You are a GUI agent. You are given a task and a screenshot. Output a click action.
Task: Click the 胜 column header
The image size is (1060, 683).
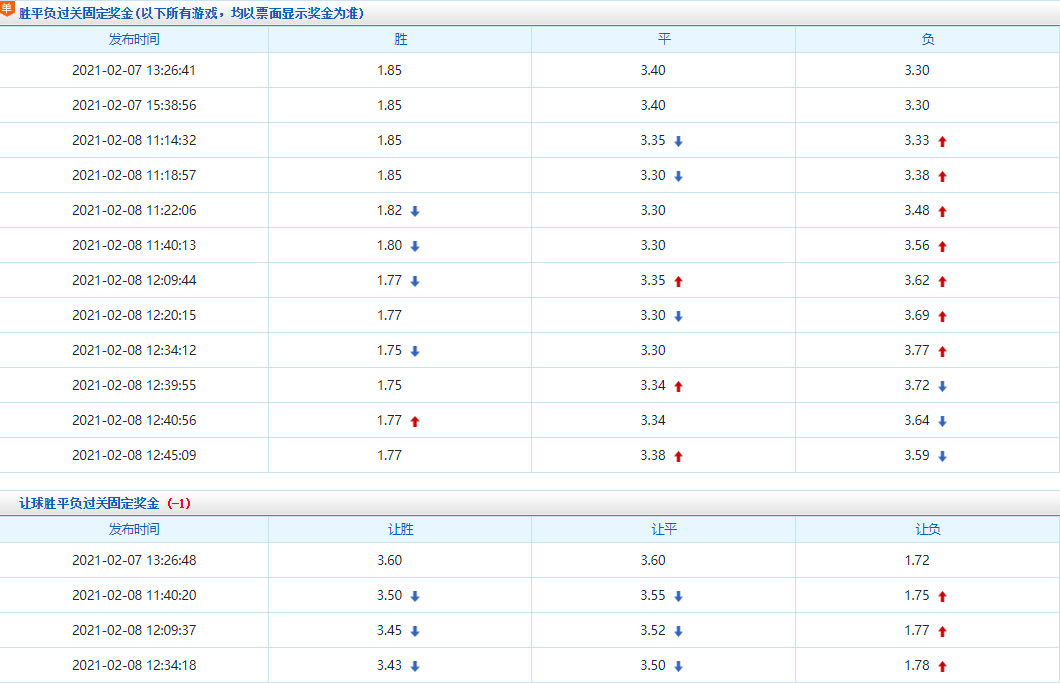400,39
